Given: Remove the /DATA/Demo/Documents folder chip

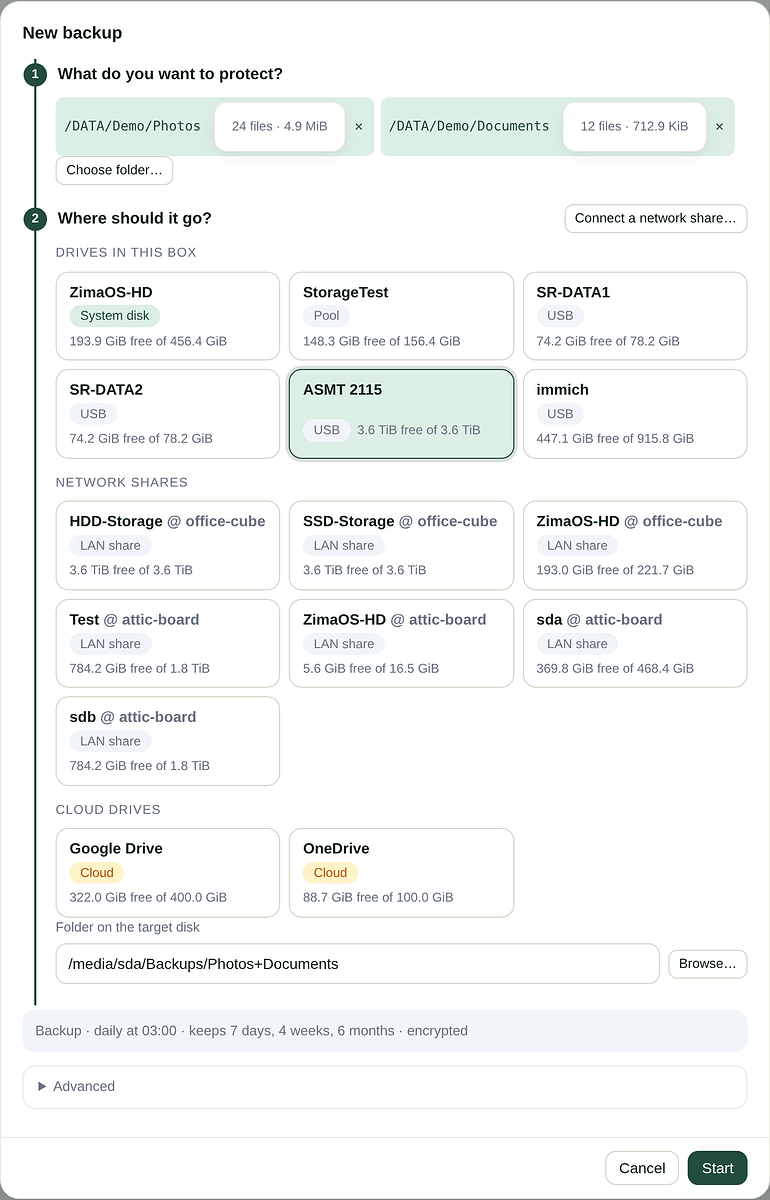Looking at the screenshot, I should pos(719,127).
